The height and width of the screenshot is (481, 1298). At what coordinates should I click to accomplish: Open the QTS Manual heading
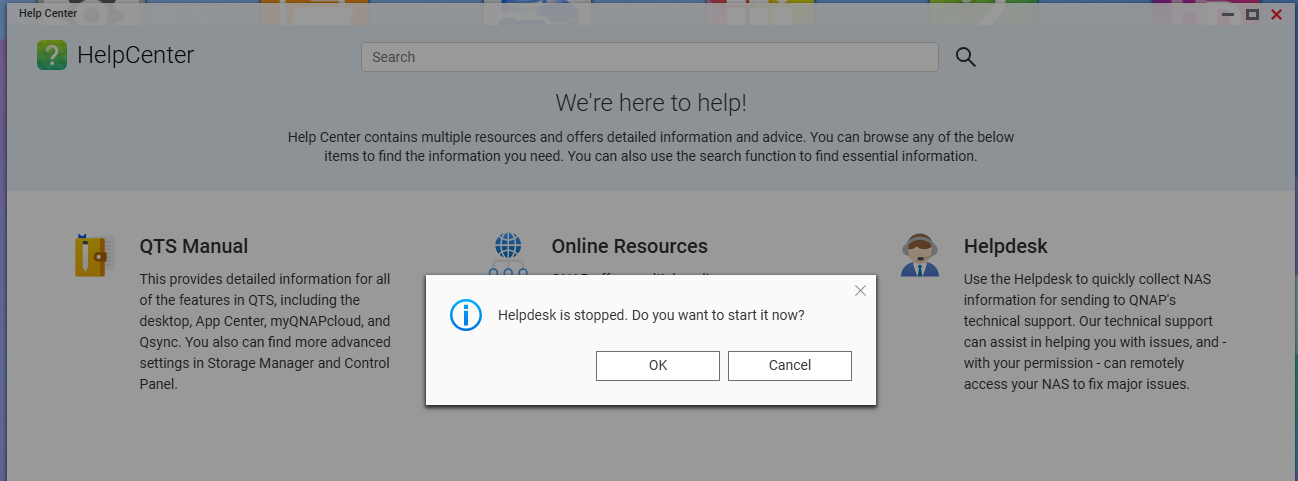(194, 246)
